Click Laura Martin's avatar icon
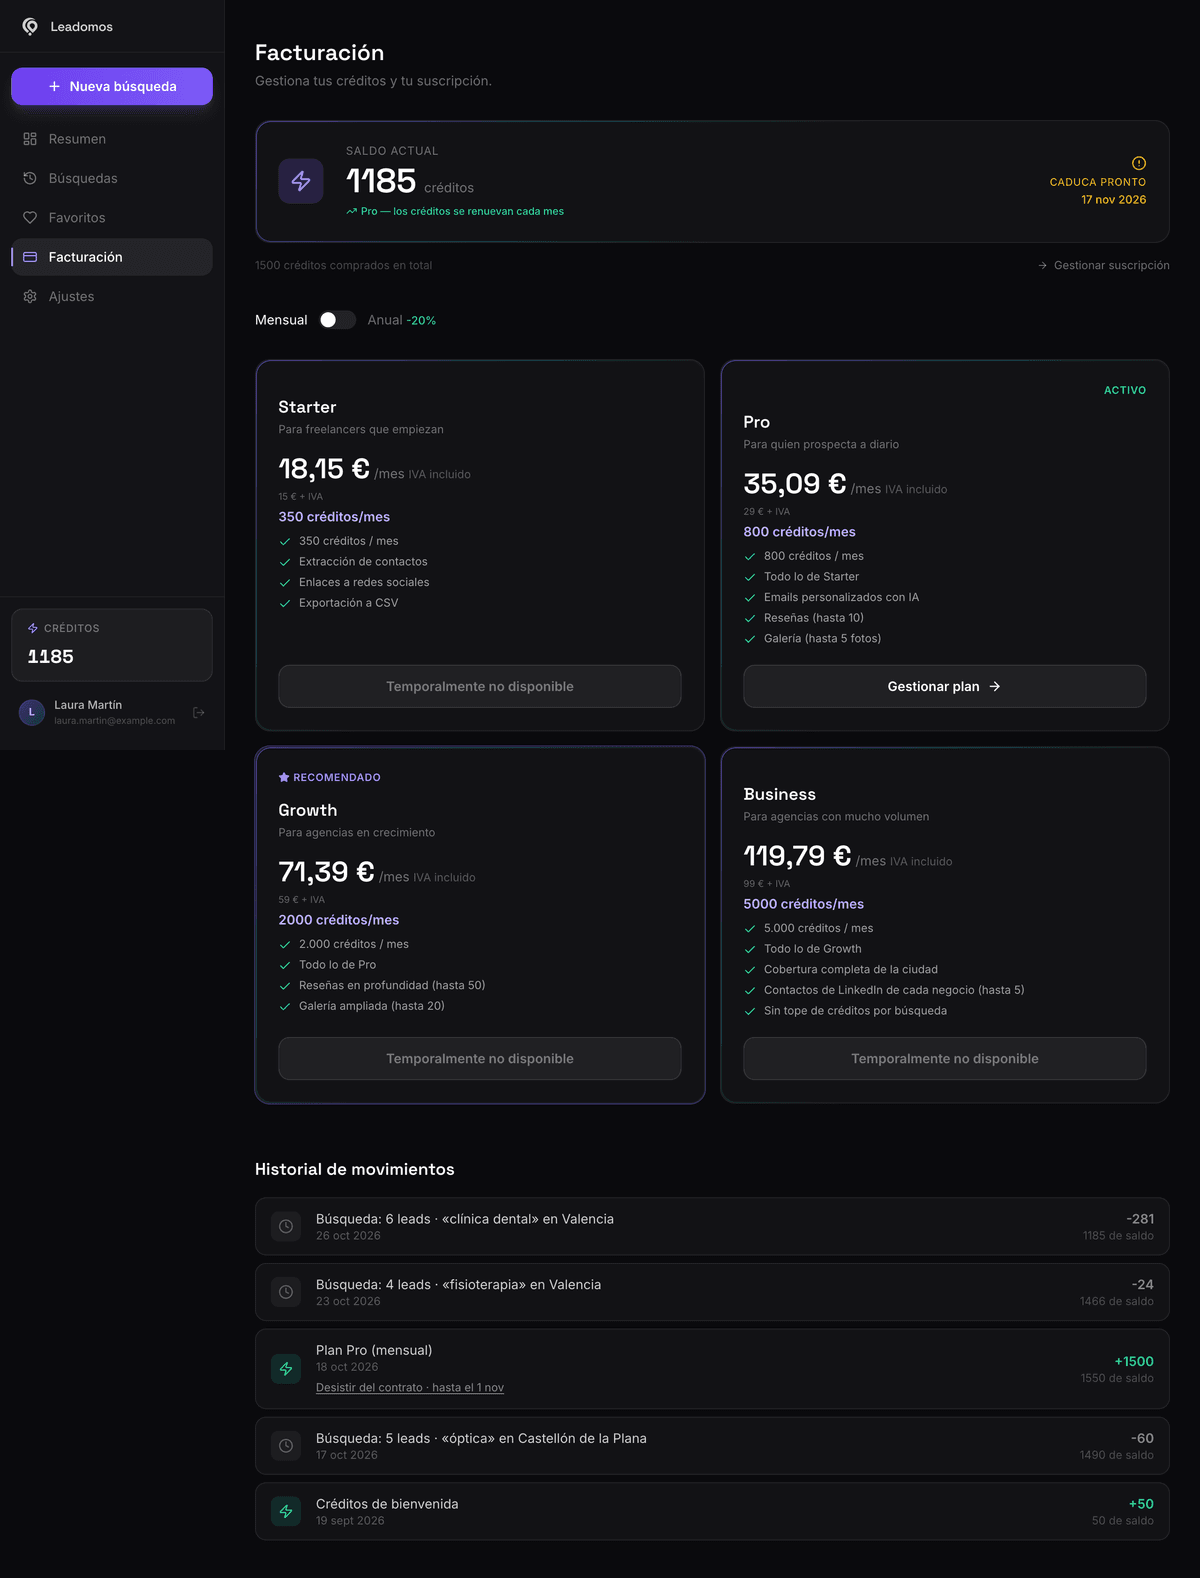 tap(32, 712)
